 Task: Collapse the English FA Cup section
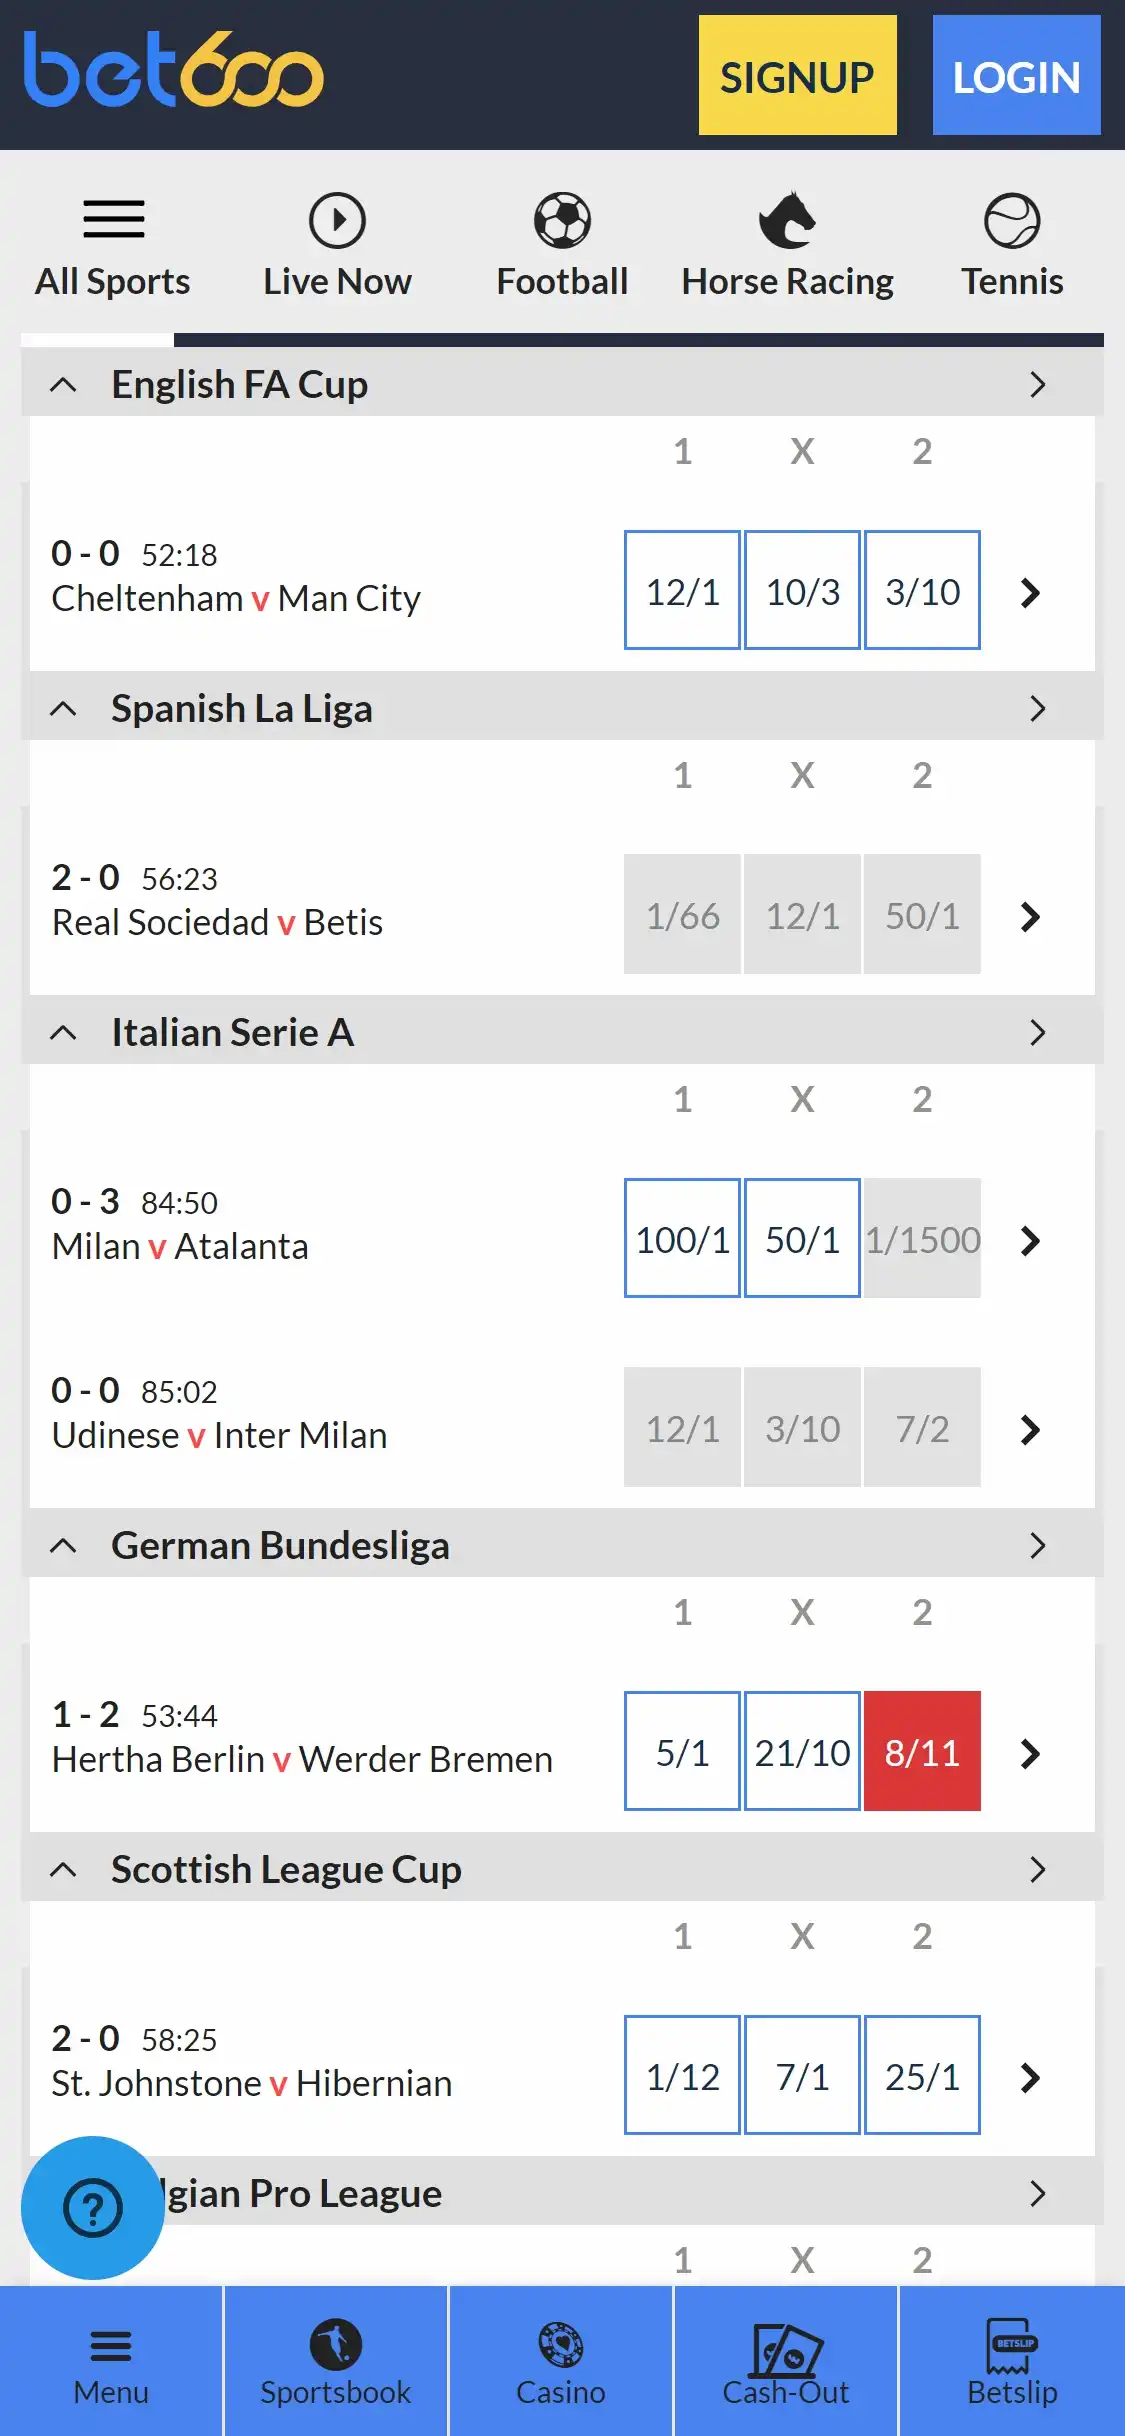click(63, 384)
